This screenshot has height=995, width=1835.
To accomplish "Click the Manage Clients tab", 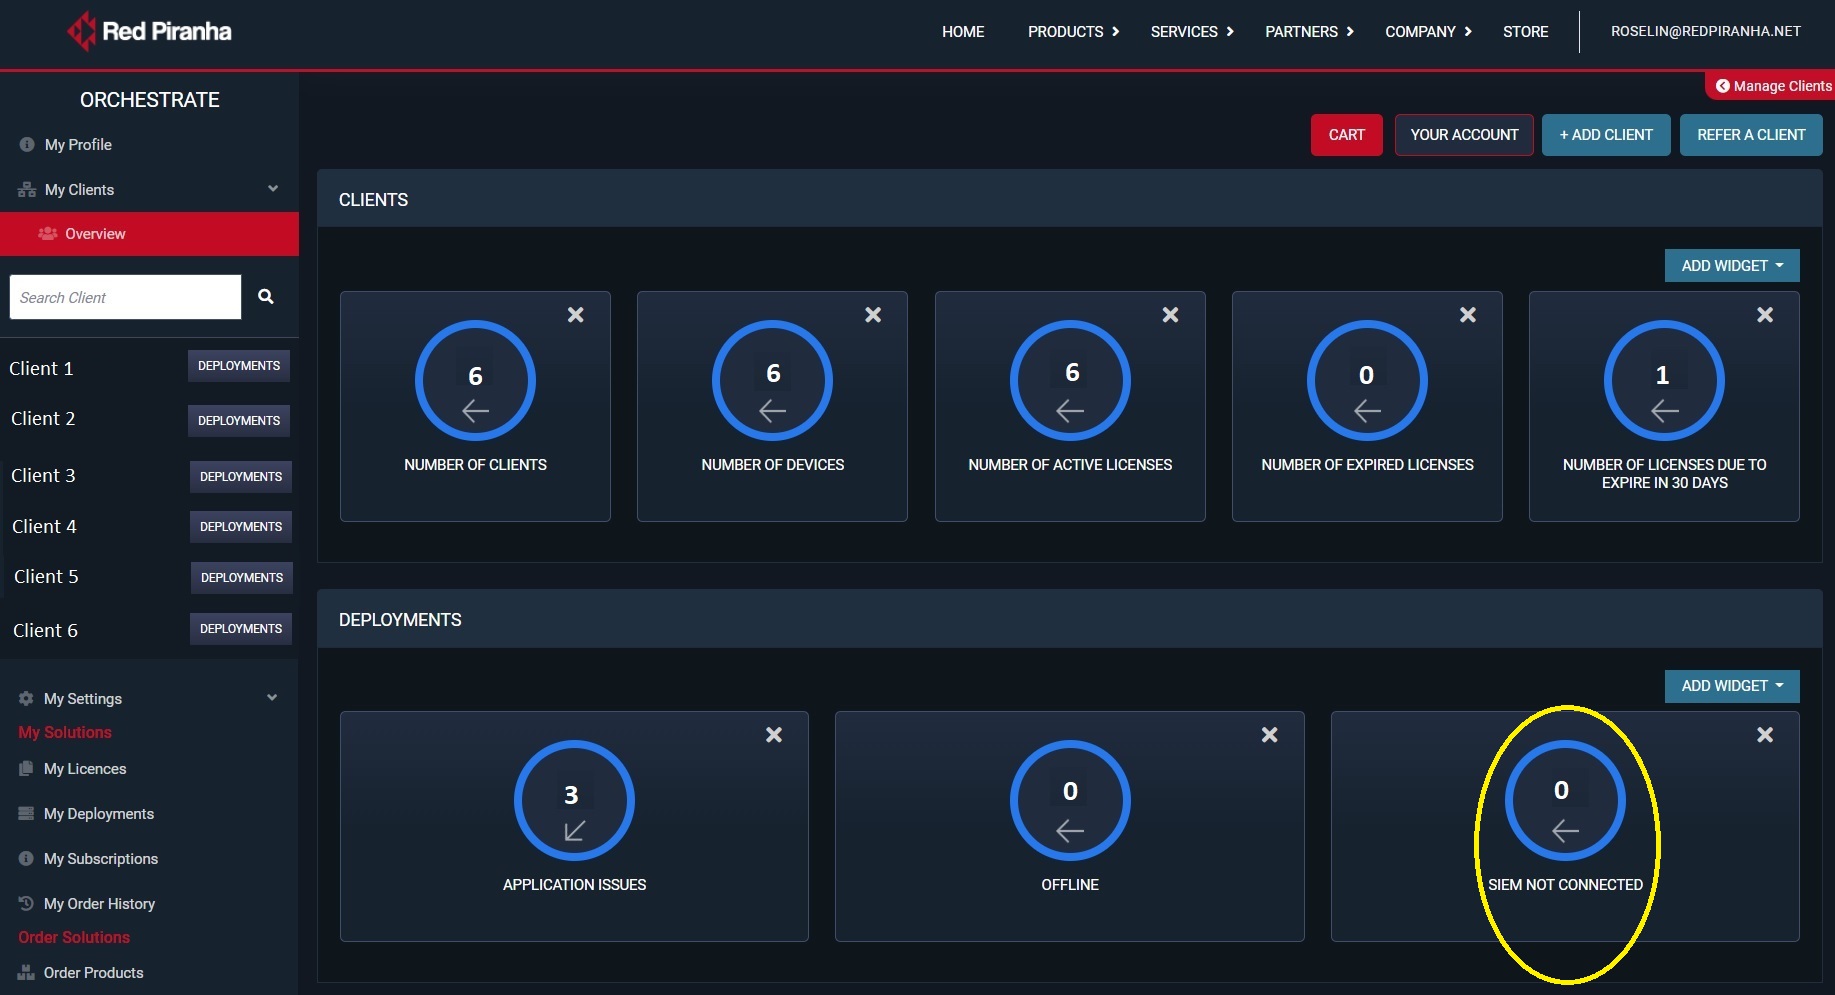I will pos(1772,86).
